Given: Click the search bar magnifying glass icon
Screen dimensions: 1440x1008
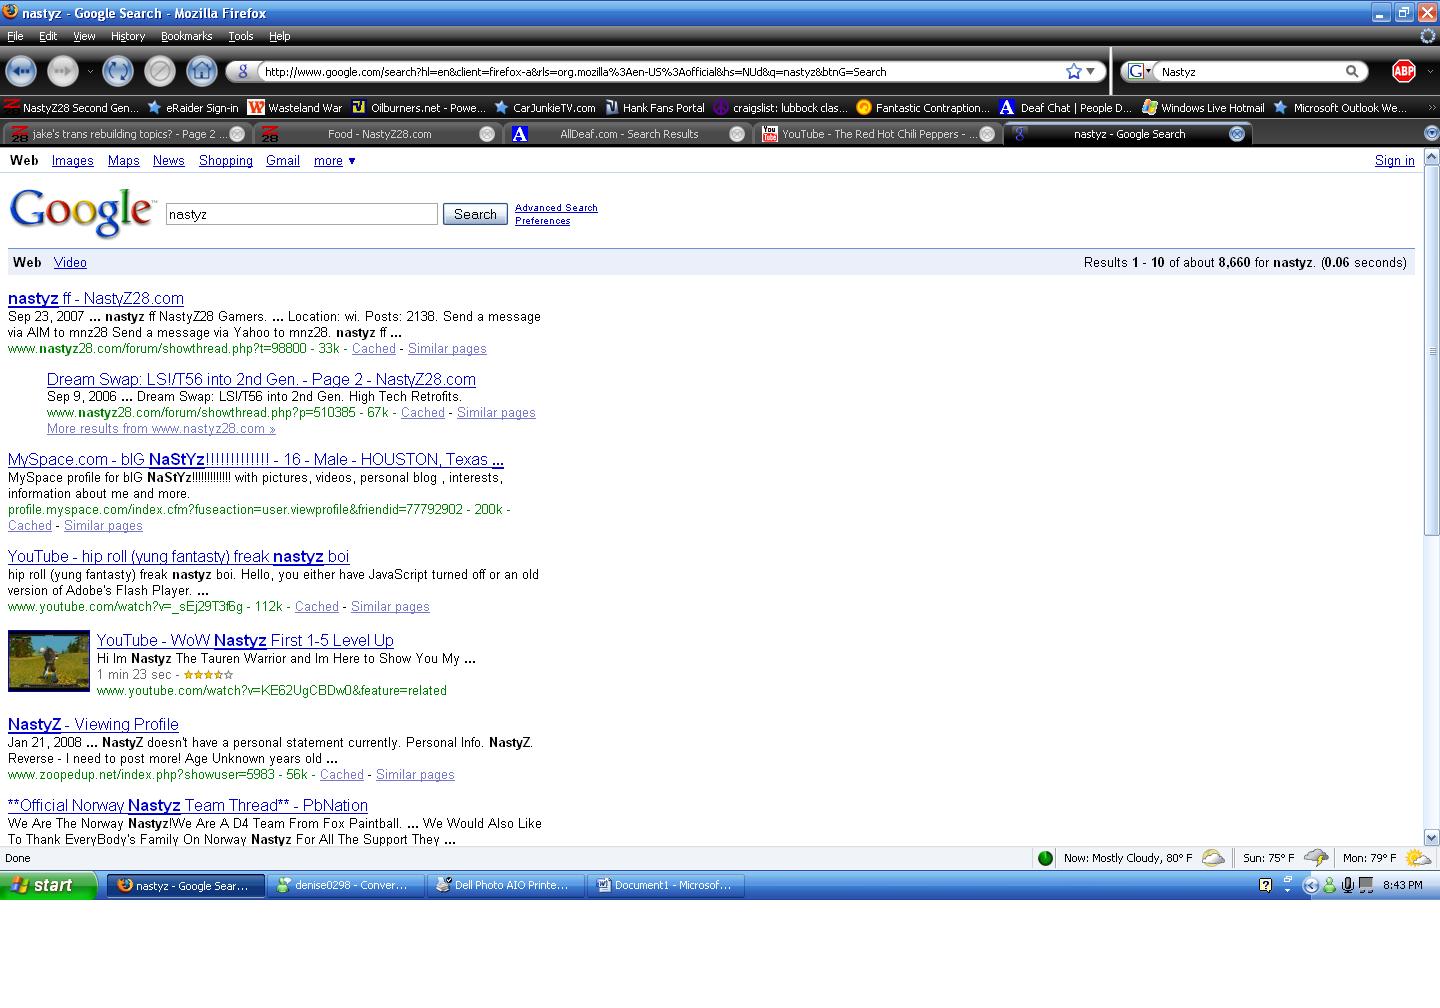Looking at the screenshot, I should (x=1352, y=71).
